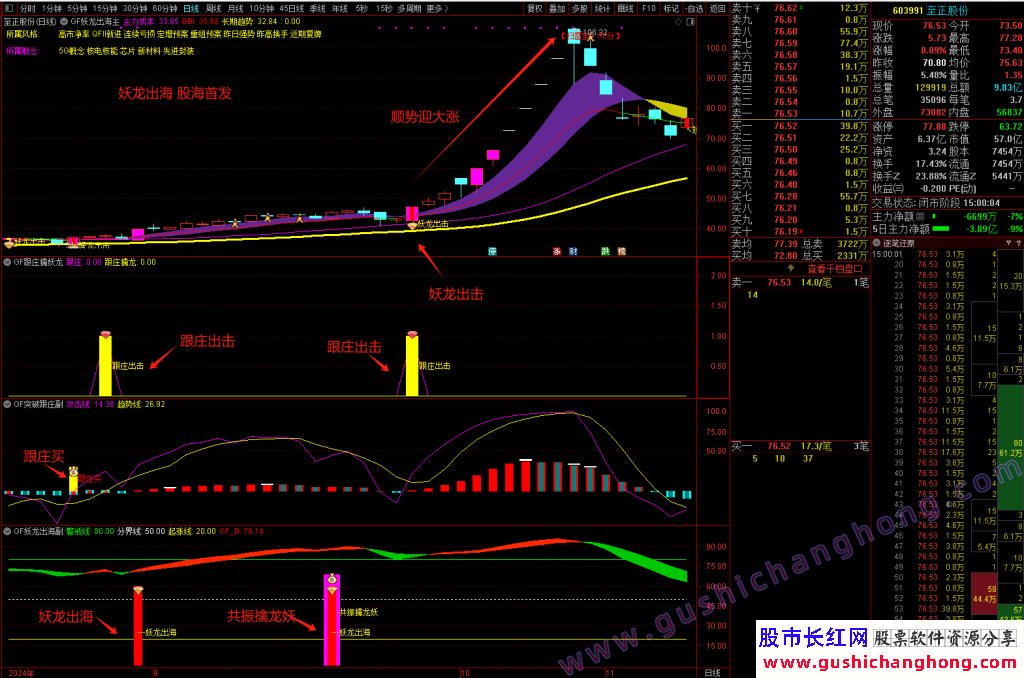Switch to the 分时 chart tab

pos(27,8)
